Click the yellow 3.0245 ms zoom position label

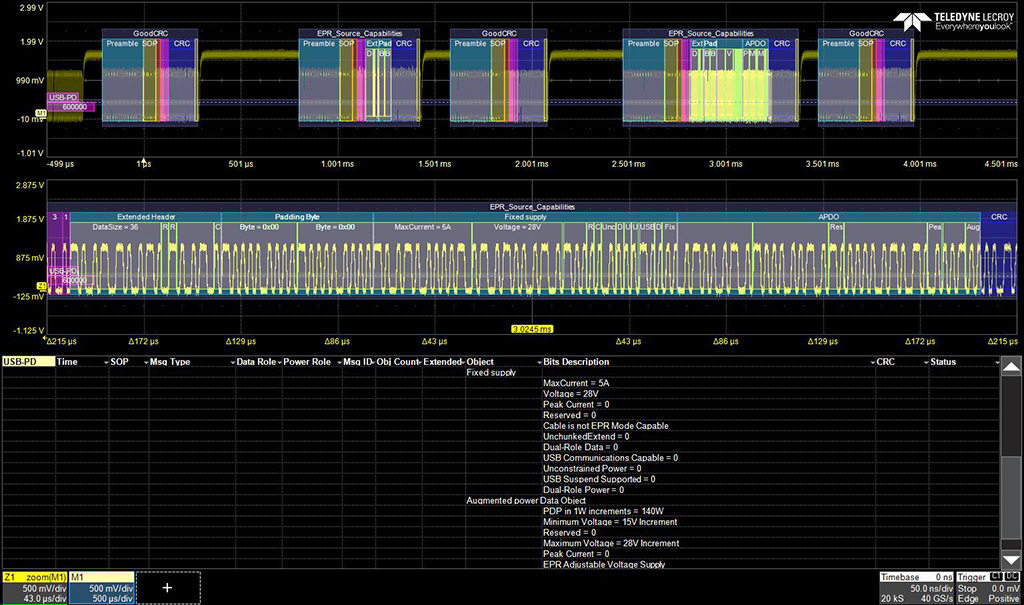(531, 328)
